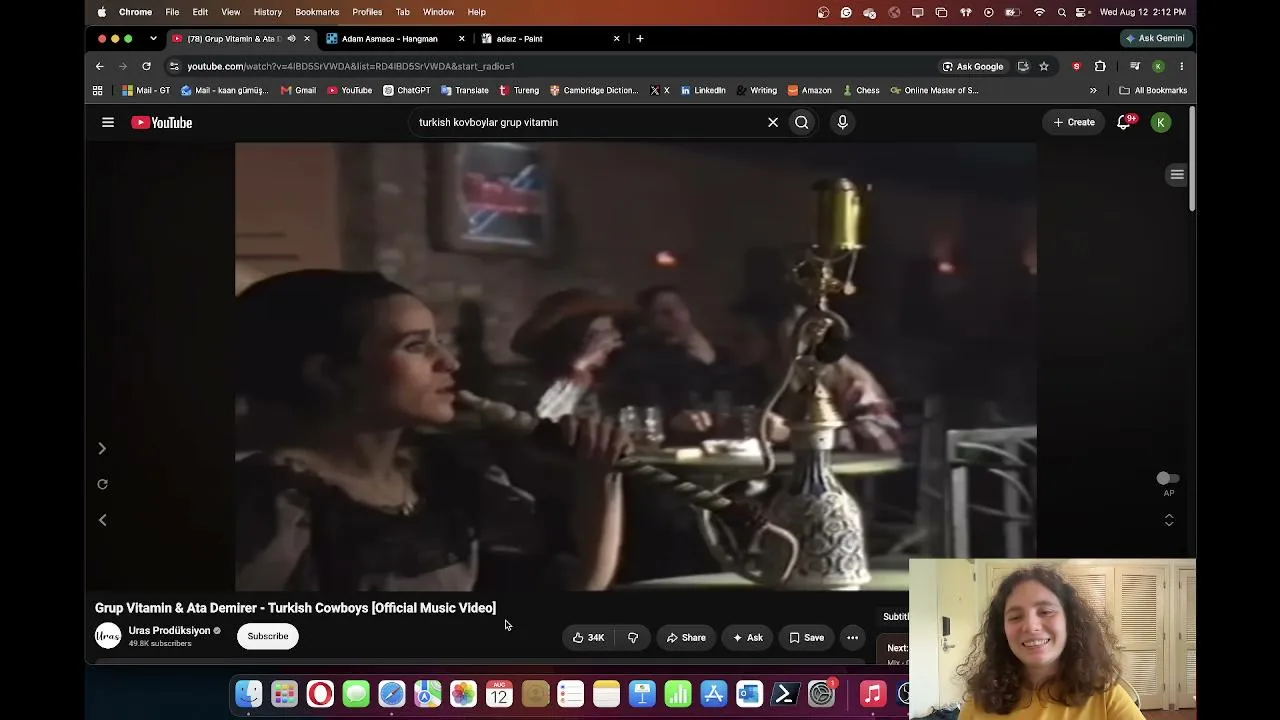Open Music app in the Dock
The width and height of the screenshot is (1280, 720).
tap(873, 693)
